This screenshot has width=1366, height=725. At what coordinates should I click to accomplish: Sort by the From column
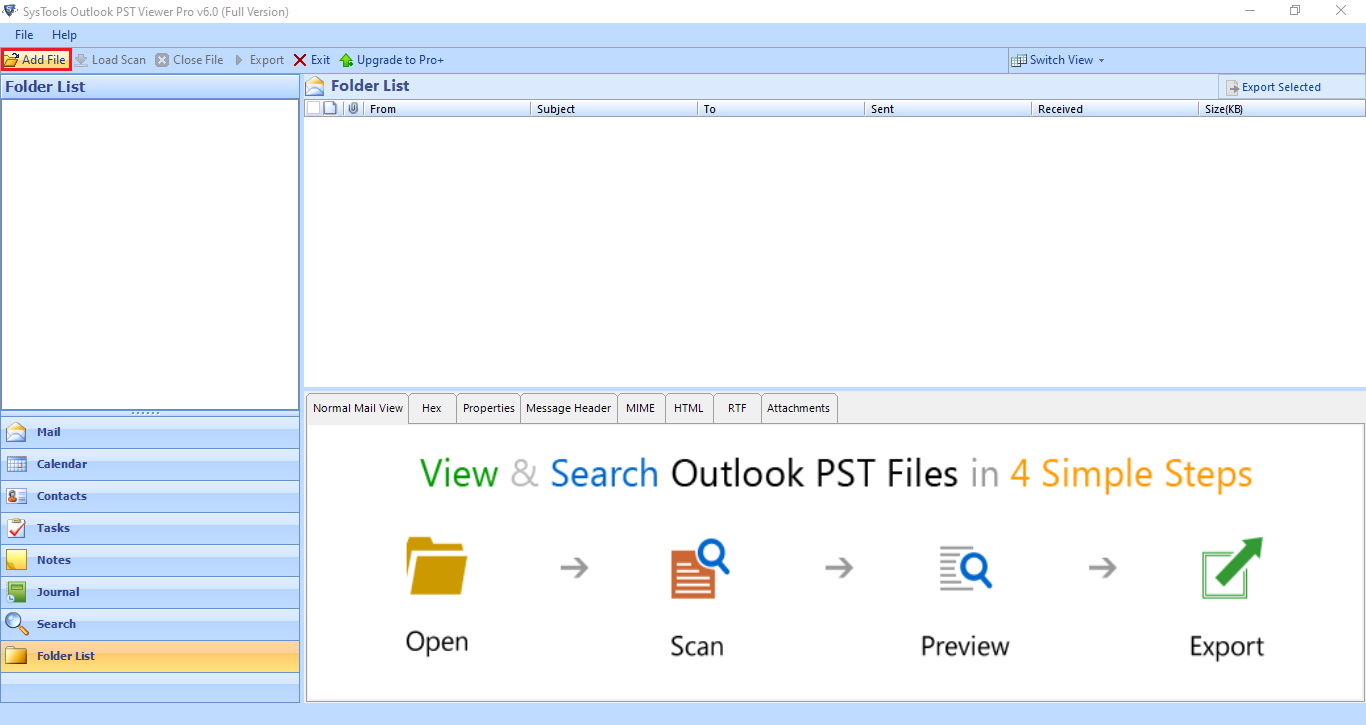446,109
